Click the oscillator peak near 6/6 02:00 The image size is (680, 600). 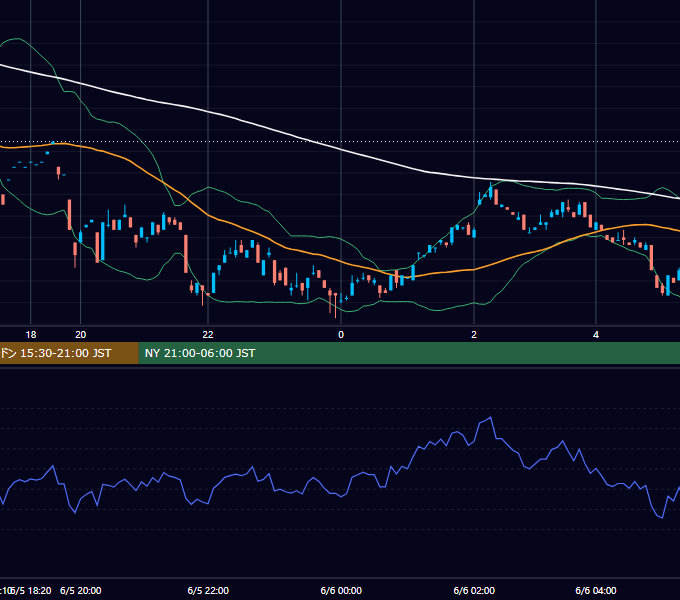pyautogui.click(x=490, y=417)
